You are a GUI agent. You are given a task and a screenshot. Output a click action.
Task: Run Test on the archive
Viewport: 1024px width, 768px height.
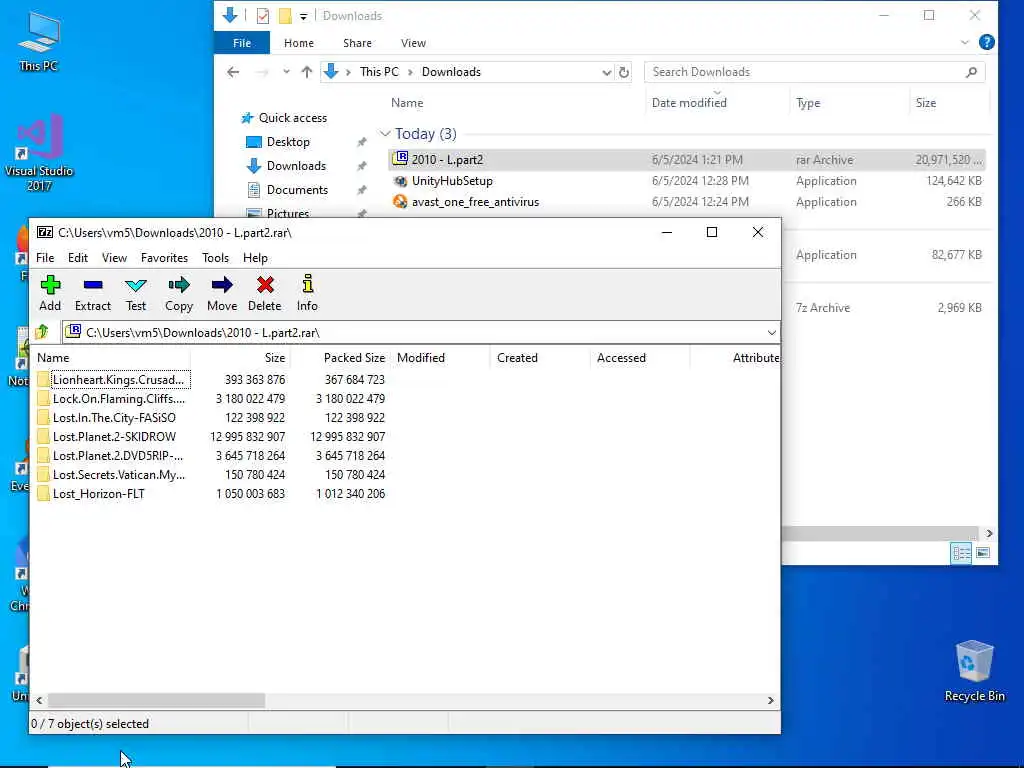tap(136, 293)
